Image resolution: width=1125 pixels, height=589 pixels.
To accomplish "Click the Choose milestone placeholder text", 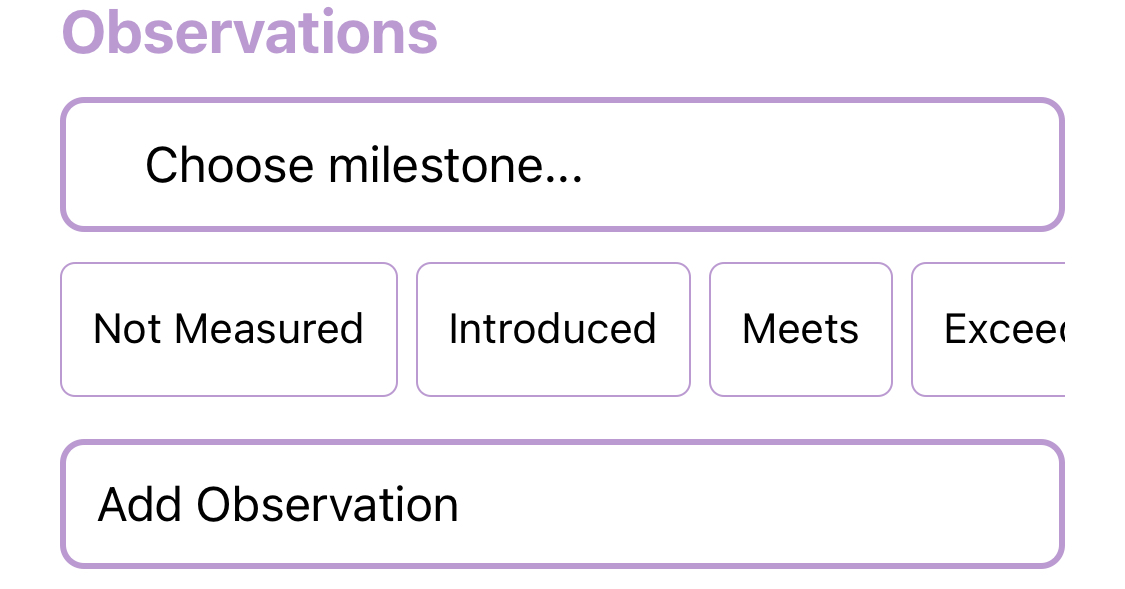I will point(364,166).
